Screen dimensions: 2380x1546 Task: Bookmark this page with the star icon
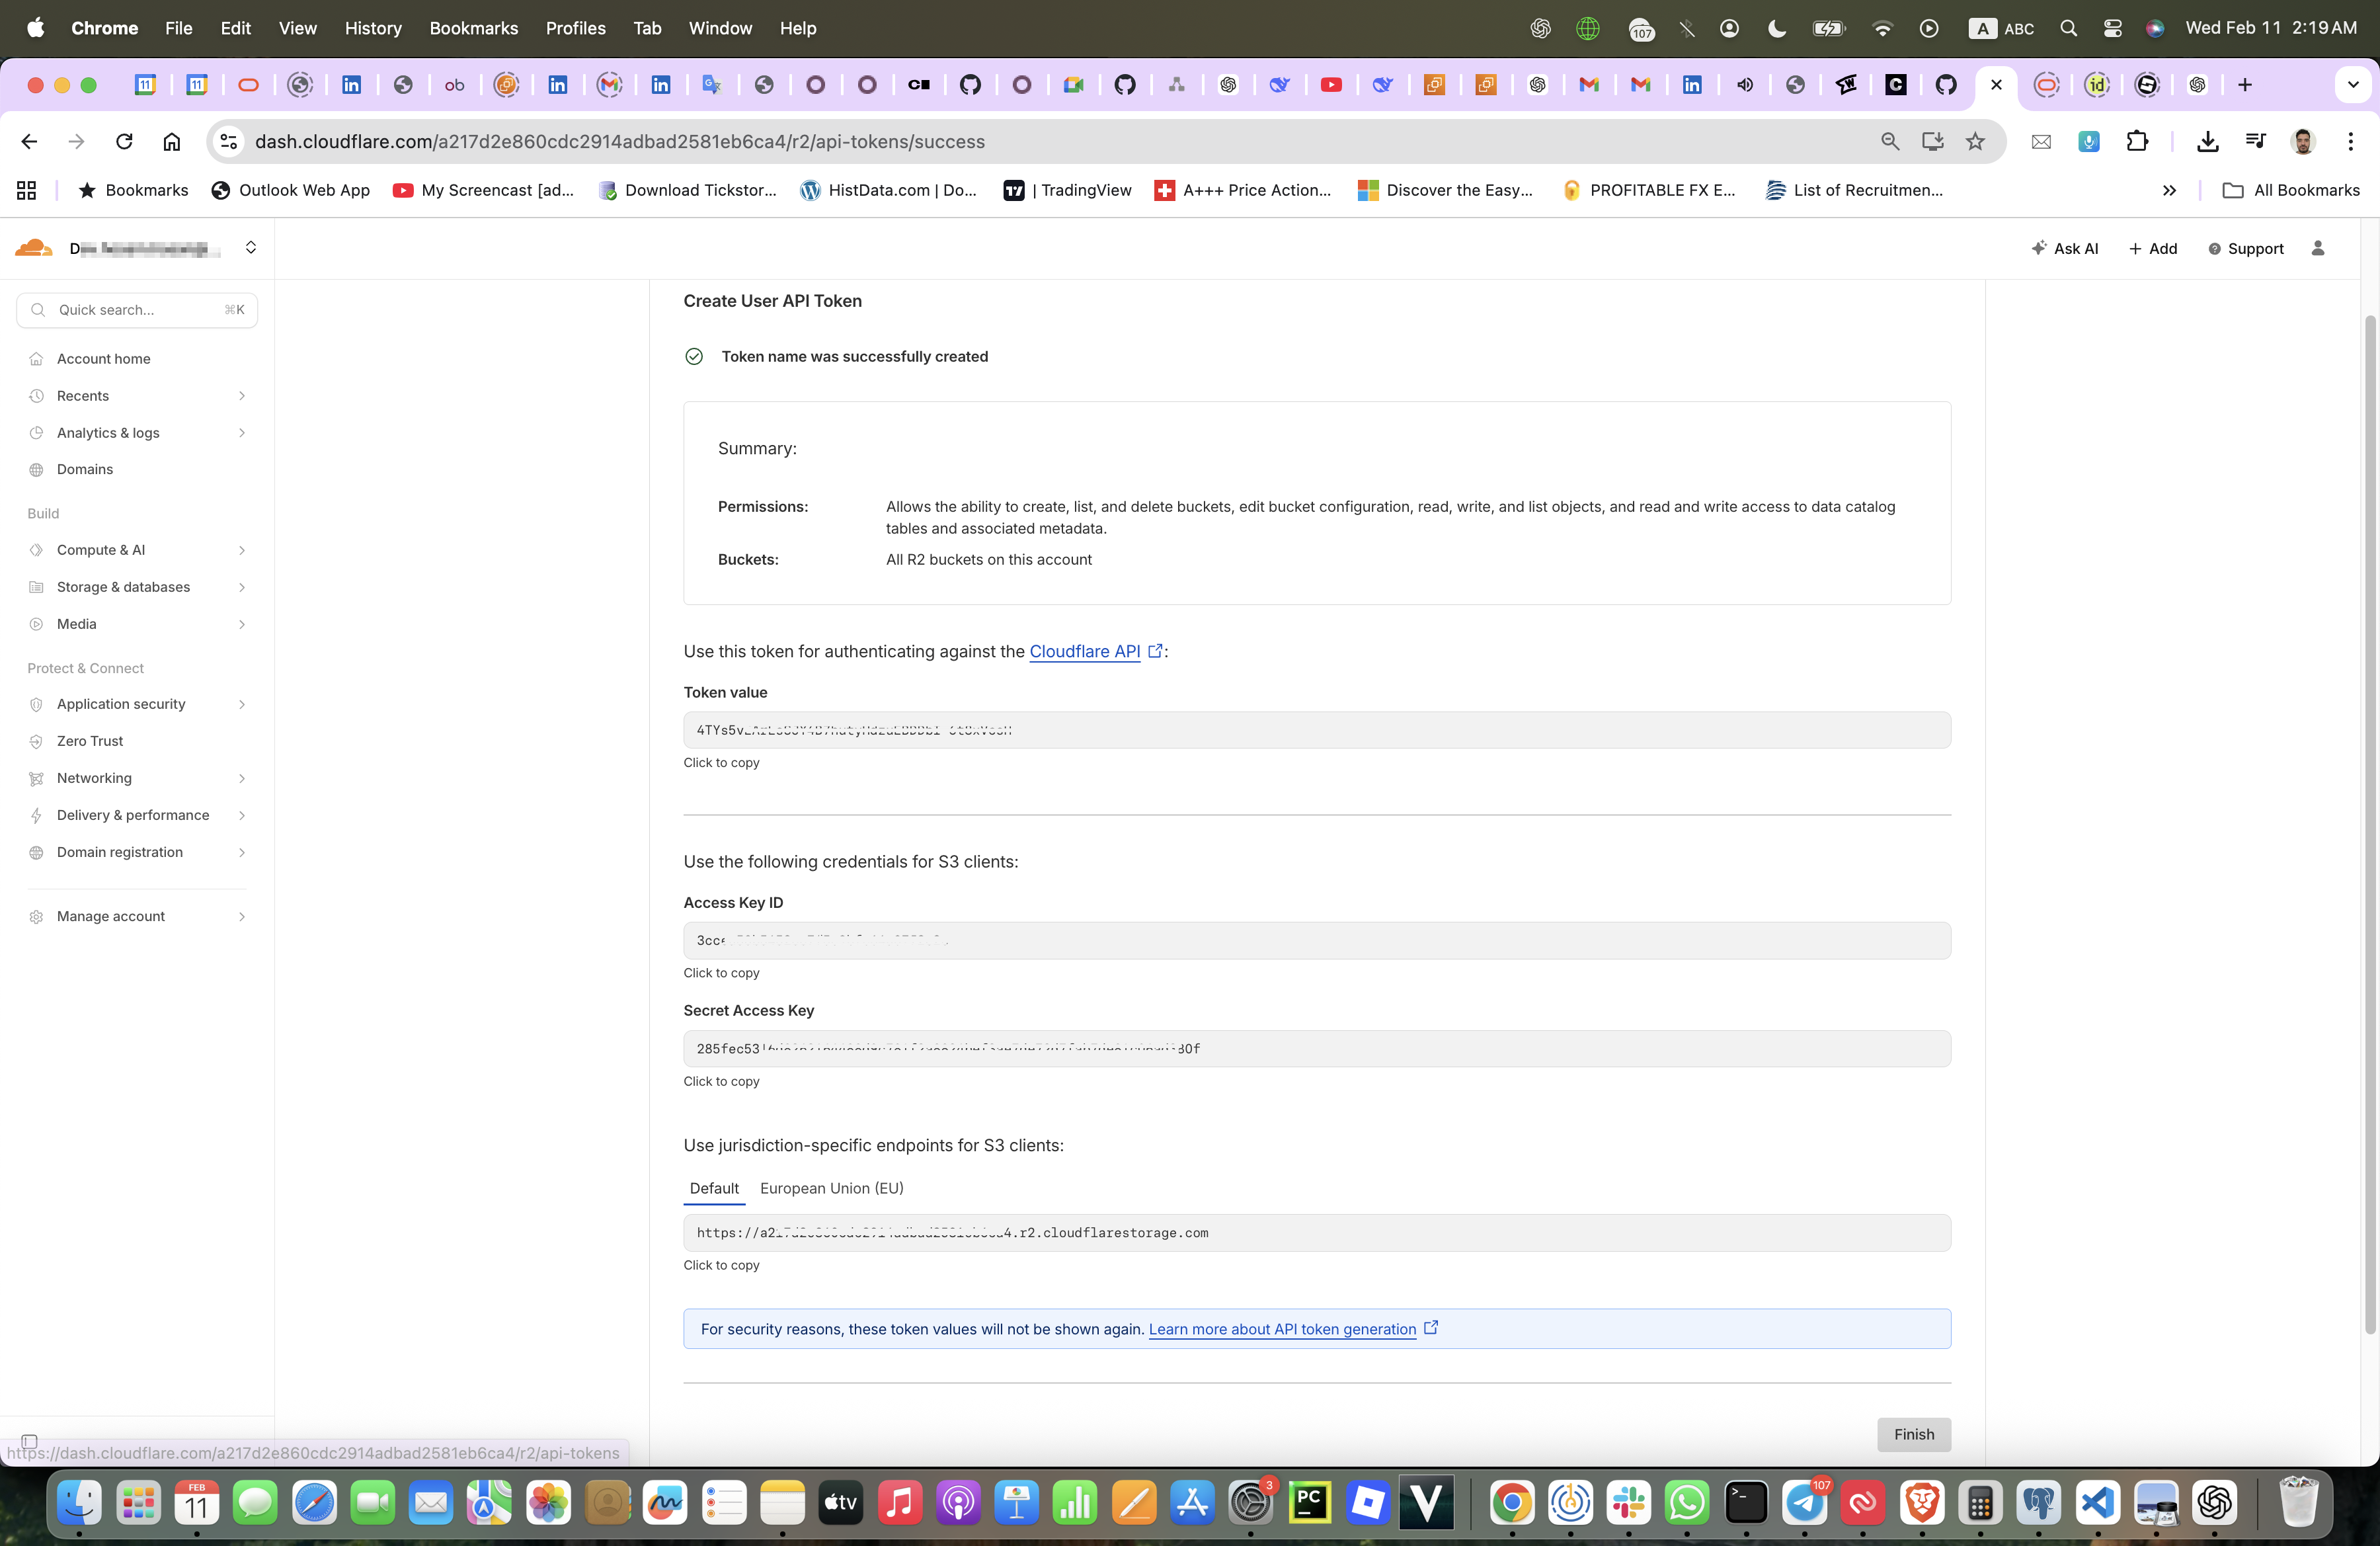[x=1974, y=142]
